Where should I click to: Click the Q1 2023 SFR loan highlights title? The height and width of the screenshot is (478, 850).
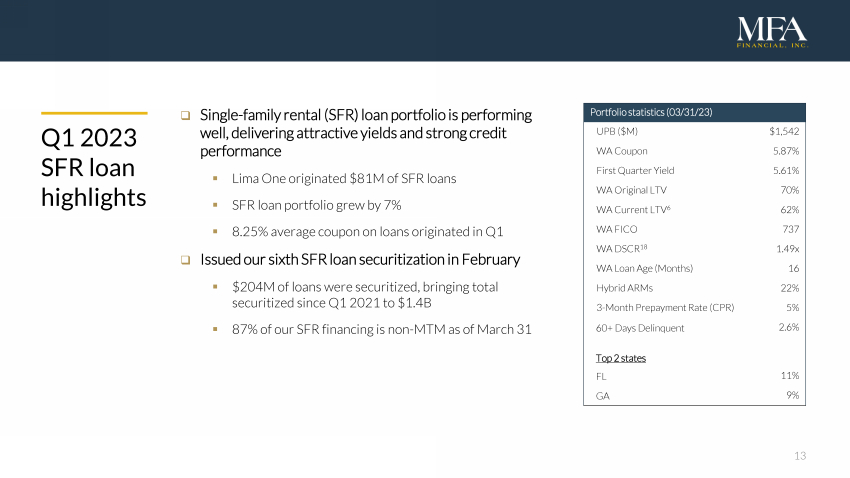93,166
